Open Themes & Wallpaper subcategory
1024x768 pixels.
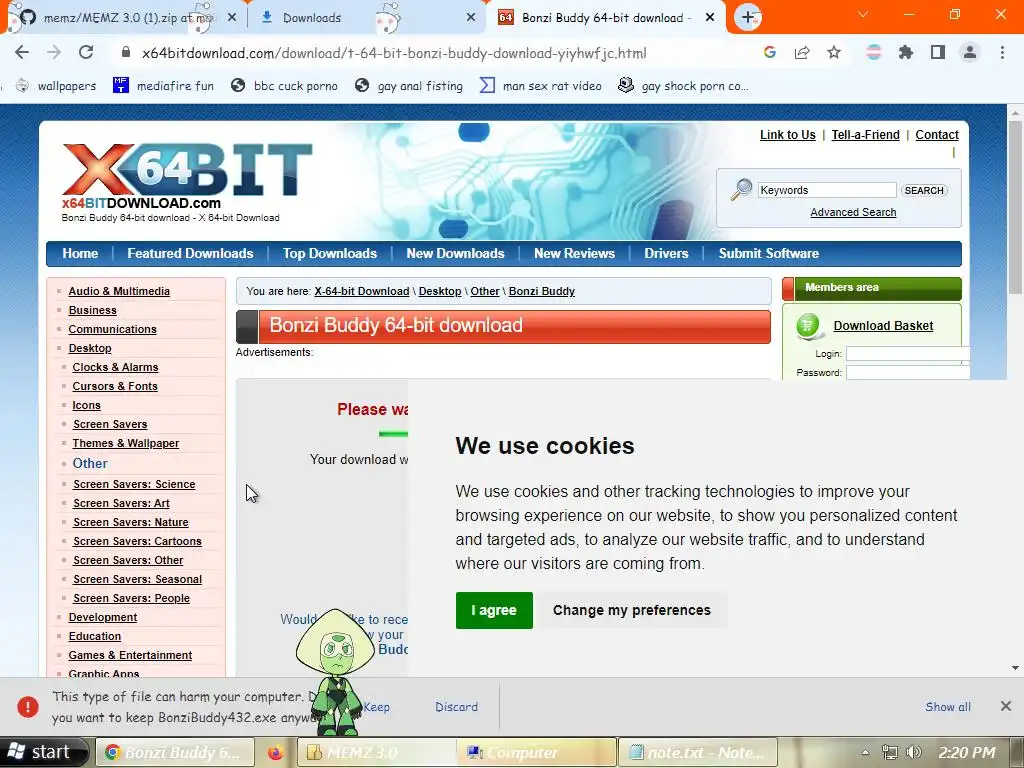(125, 443)
